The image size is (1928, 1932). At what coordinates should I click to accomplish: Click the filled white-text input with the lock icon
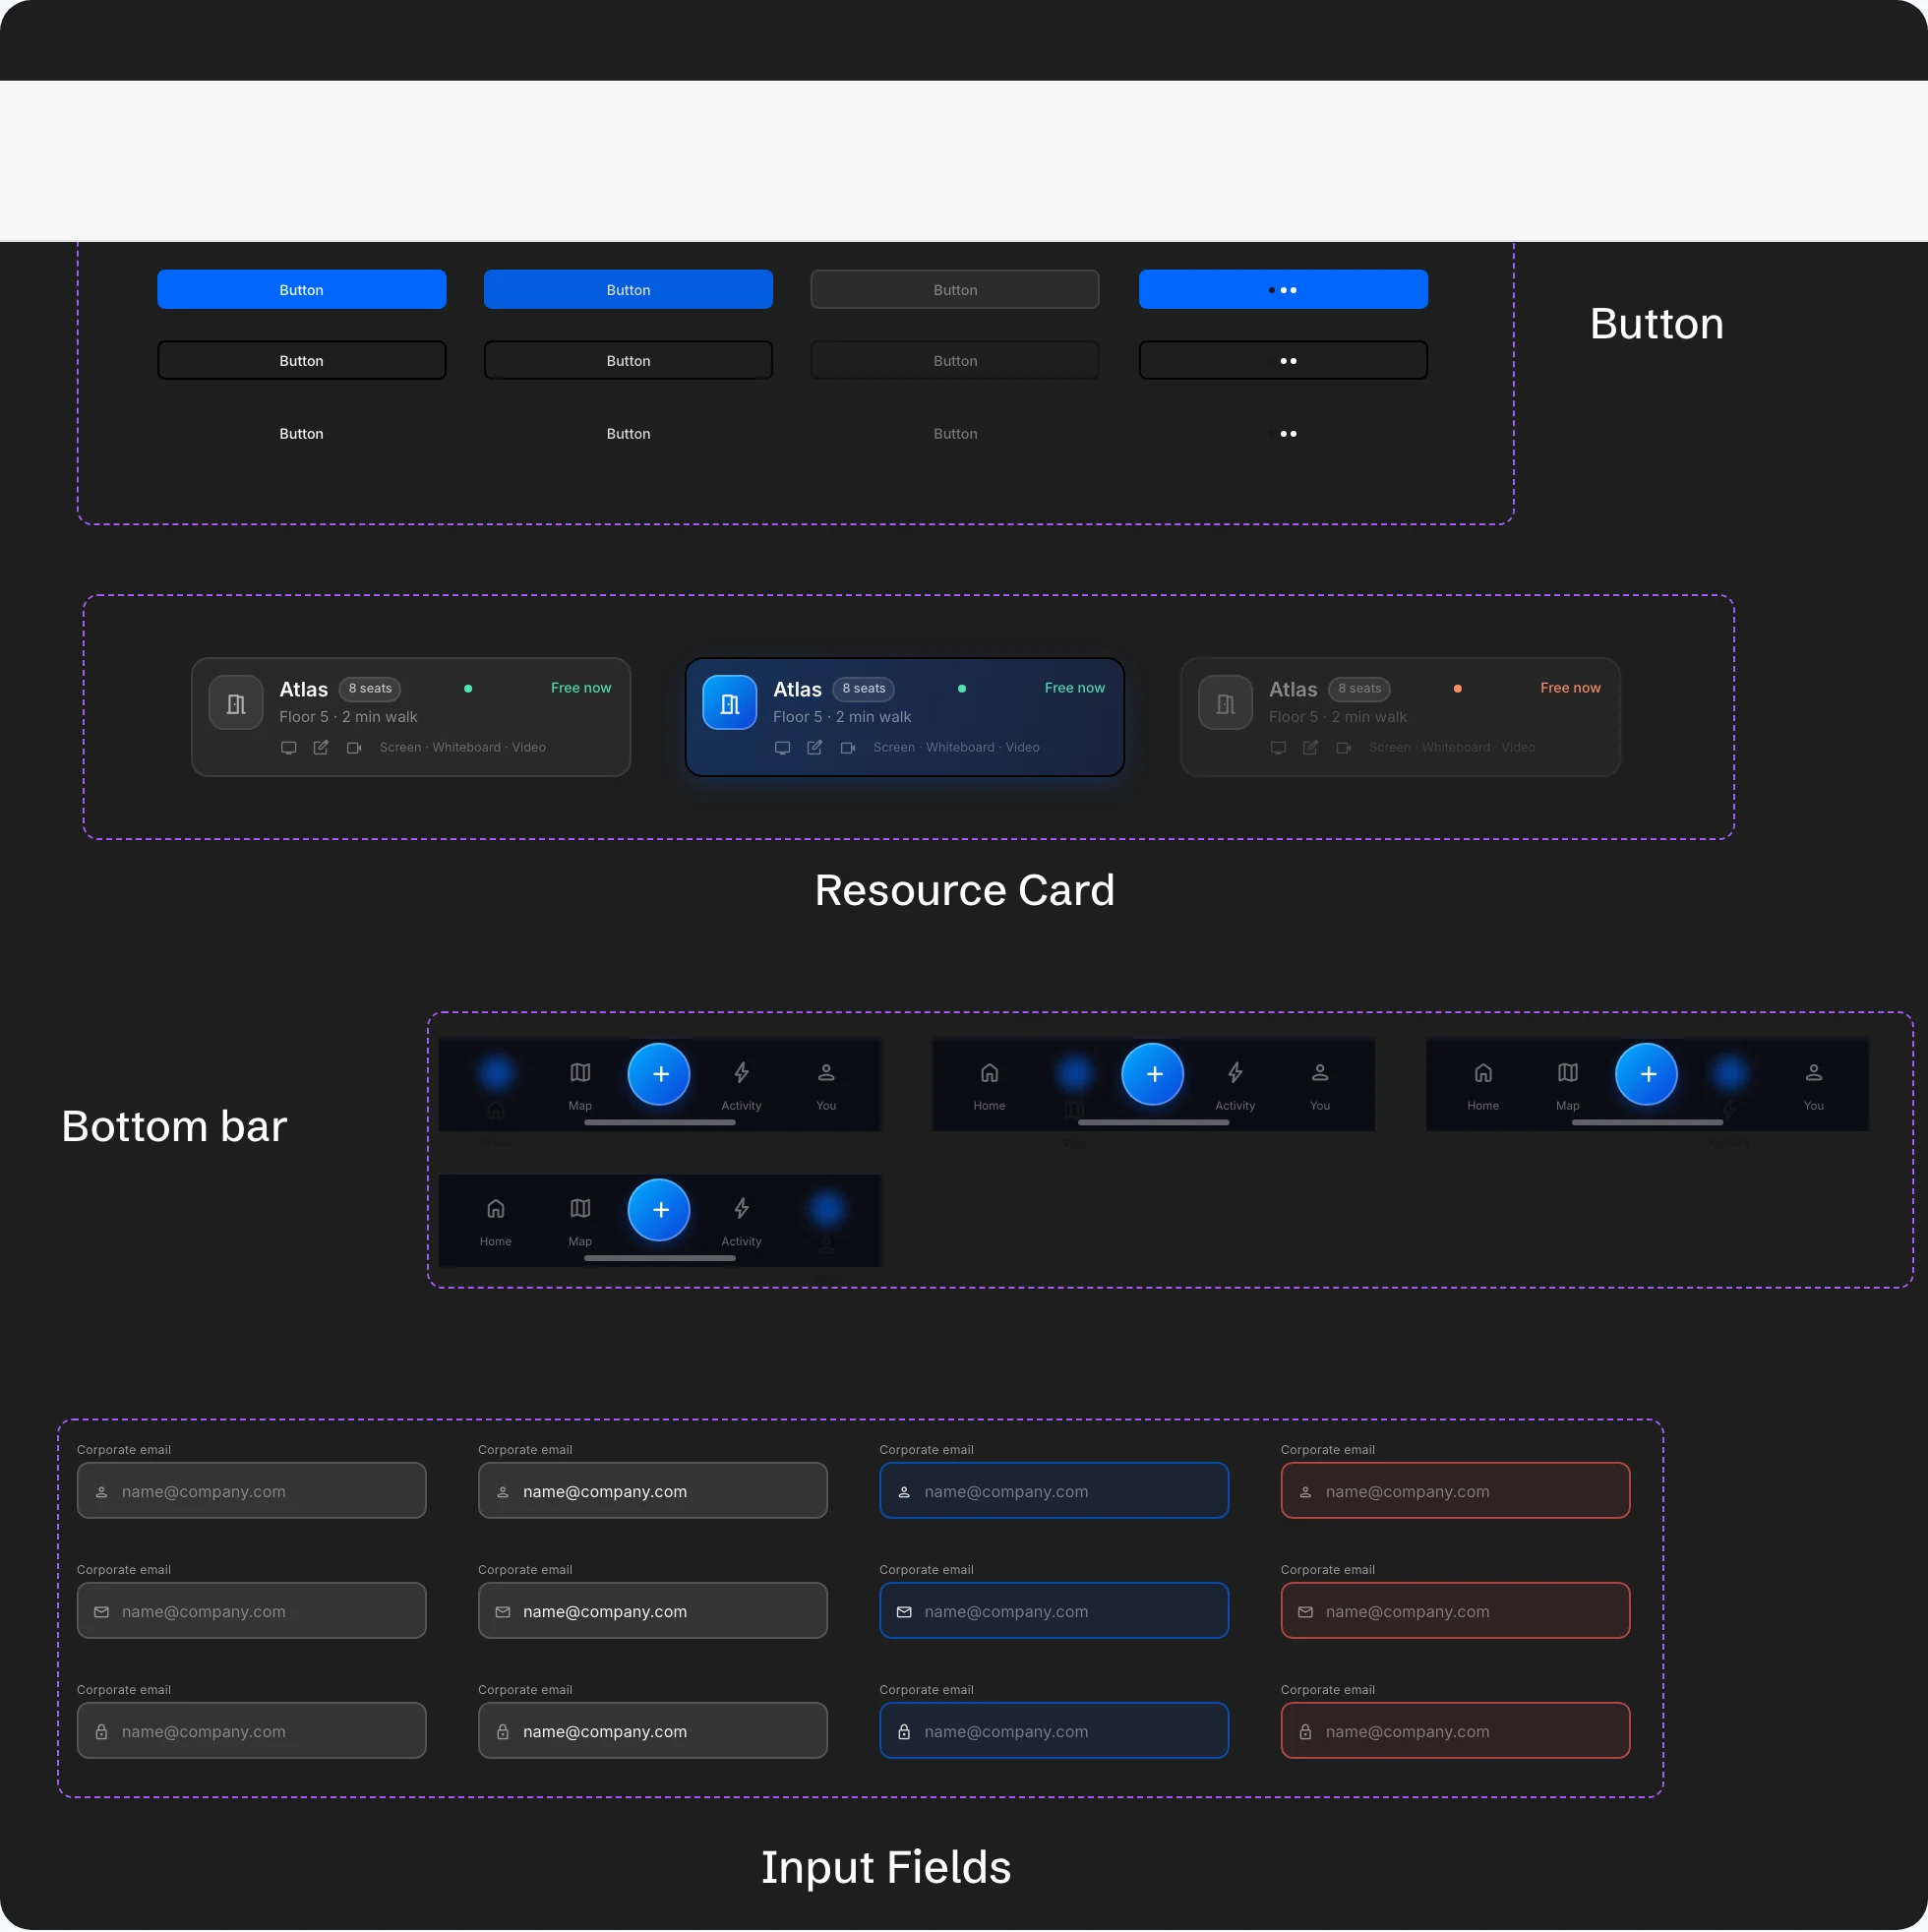[x=652, y=1731]
